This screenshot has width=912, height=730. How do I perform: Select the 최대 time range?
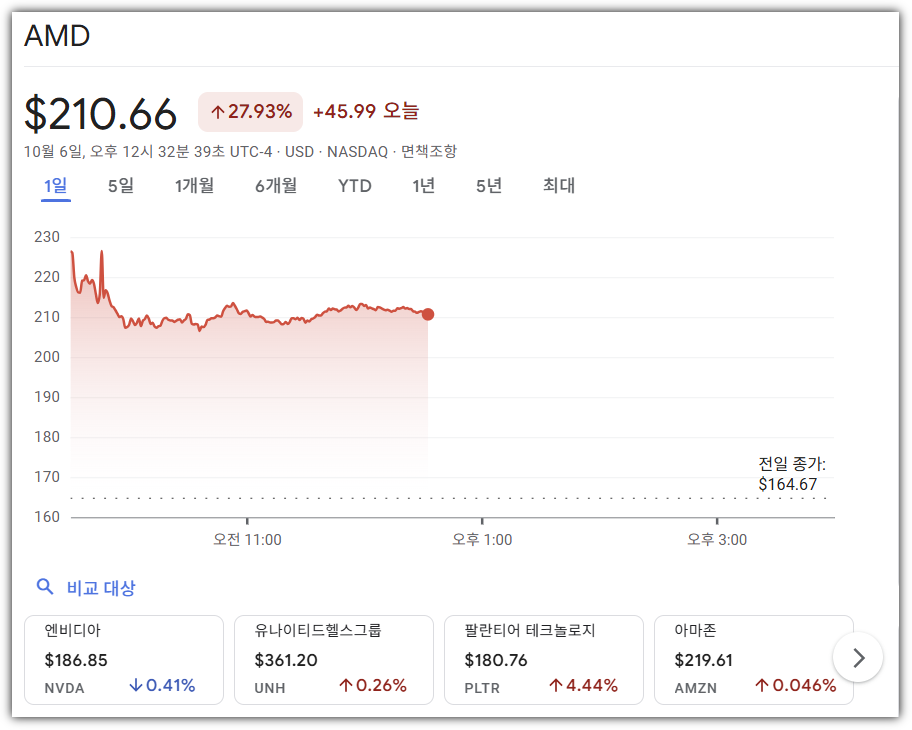point(557,186)
